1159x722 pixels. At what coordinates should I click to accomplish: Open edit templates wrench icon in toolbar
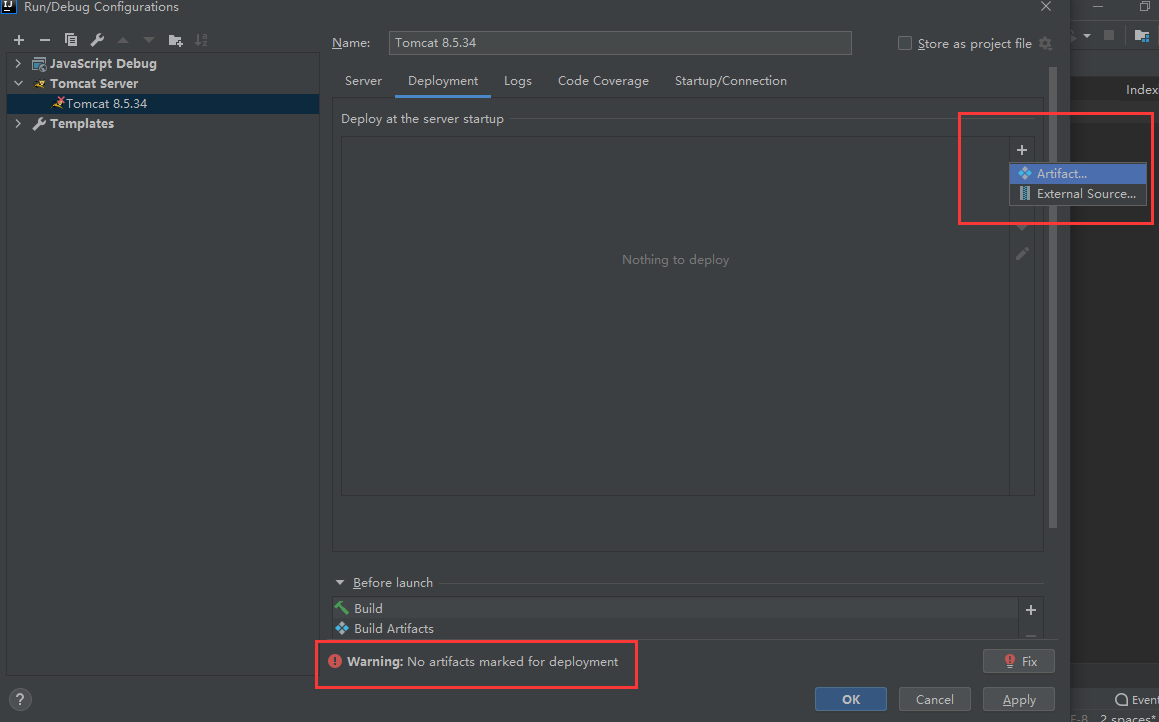(97, 40)
